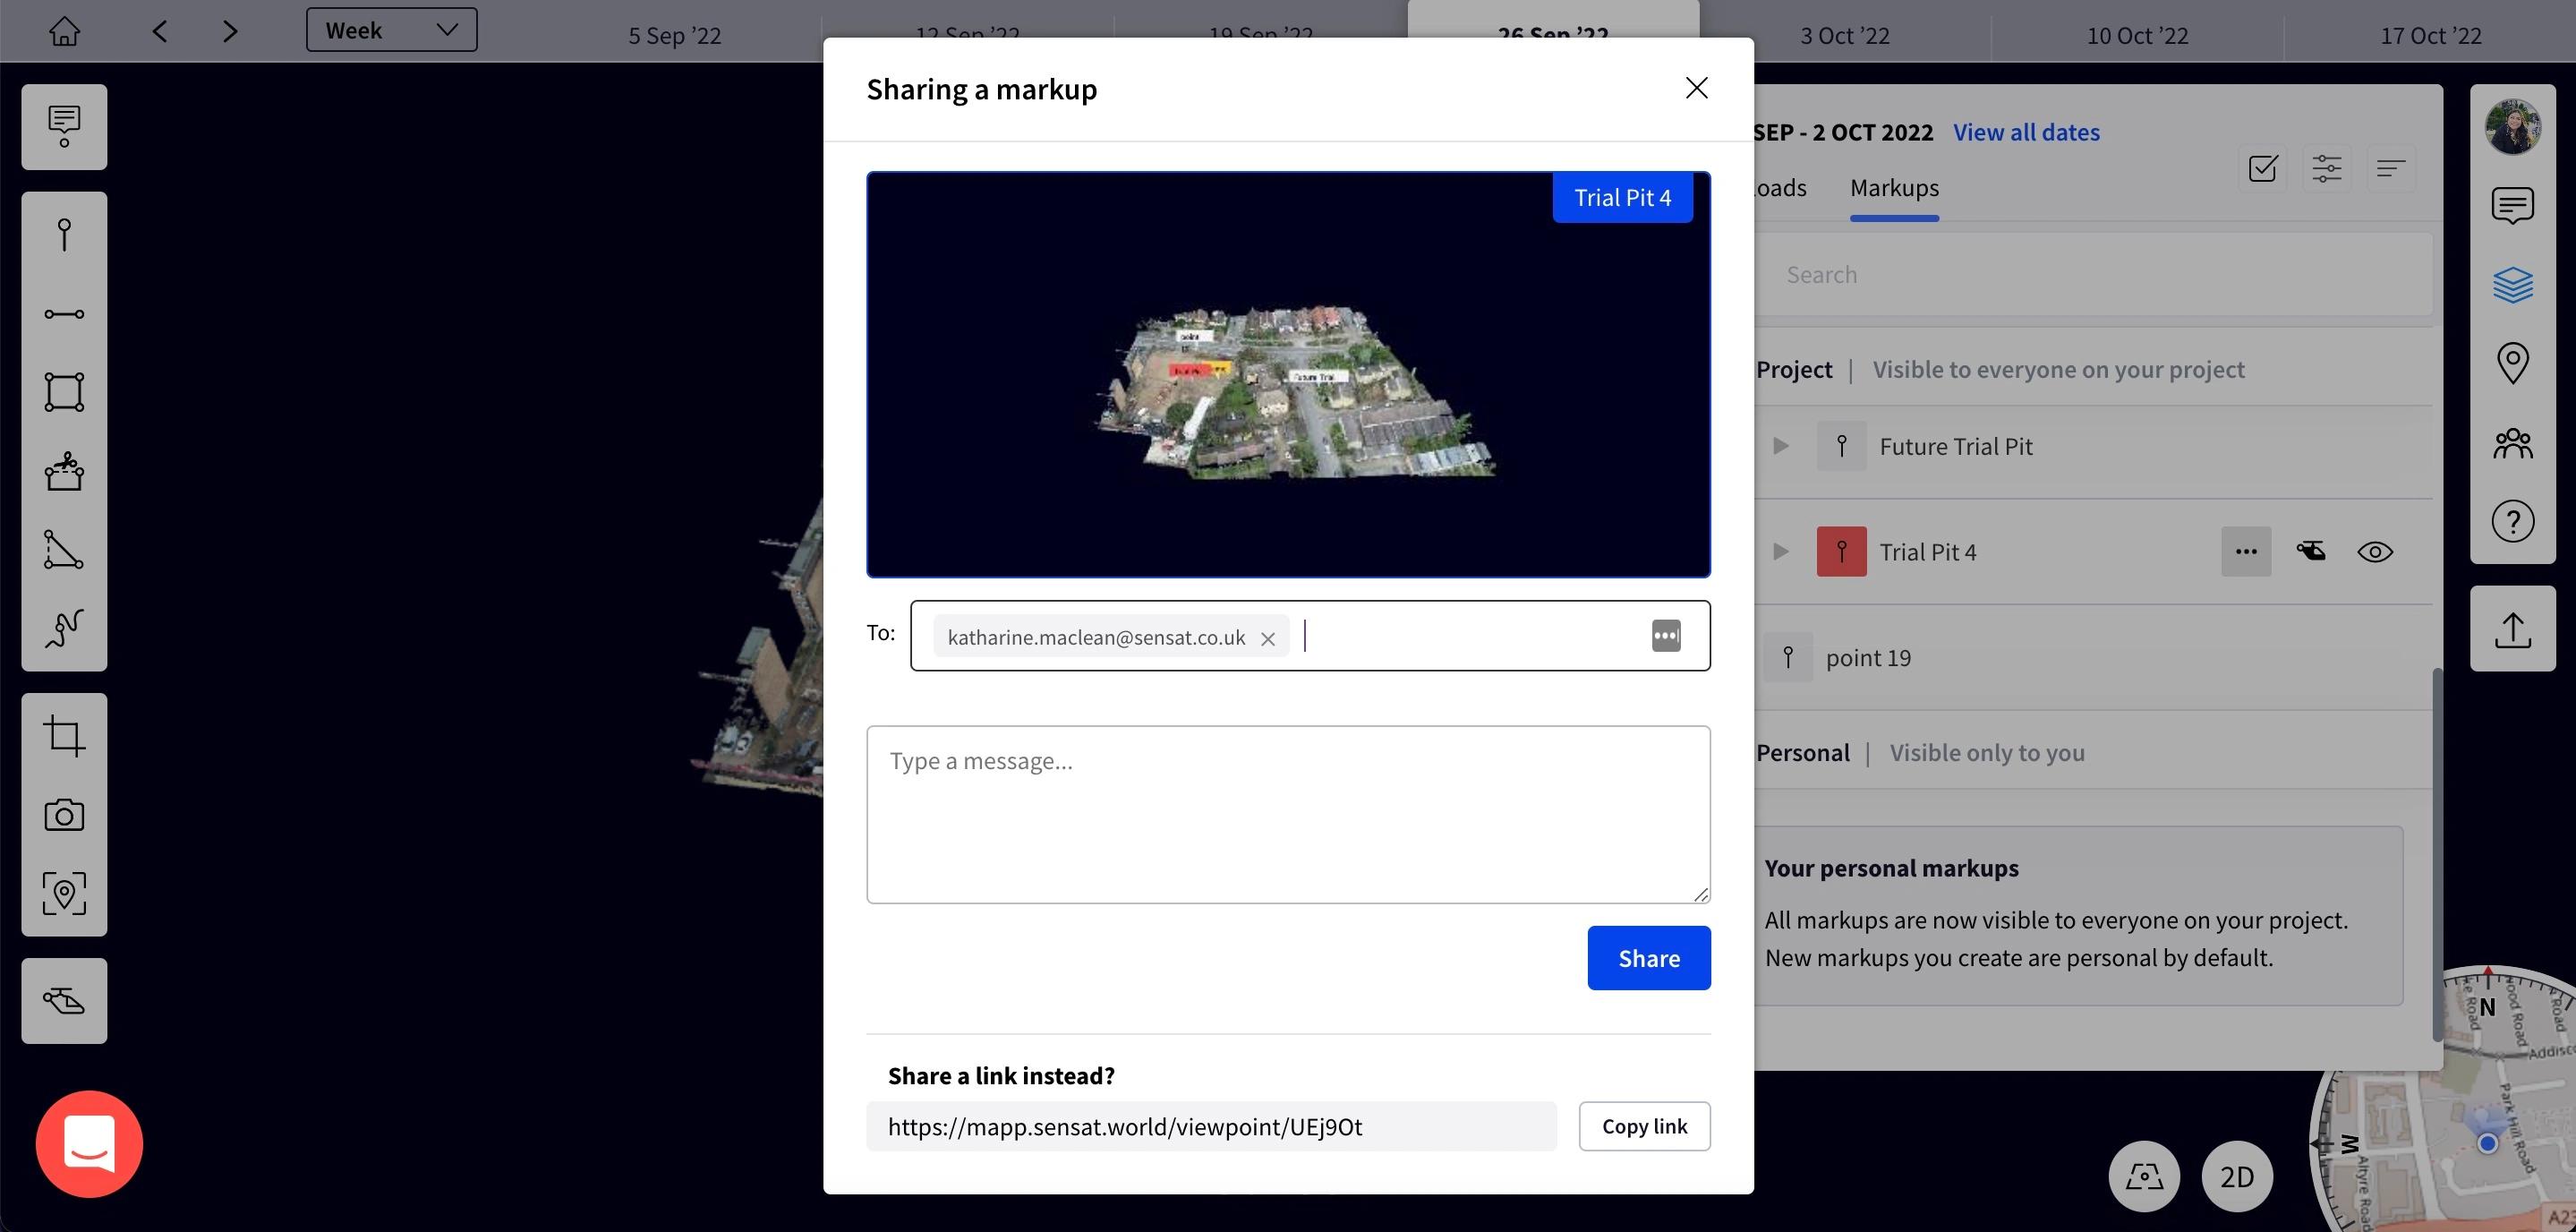Expand the Trial Pit 4 item
The width and height of the screenshot is (2576, 1232).
click(1780, 552)
